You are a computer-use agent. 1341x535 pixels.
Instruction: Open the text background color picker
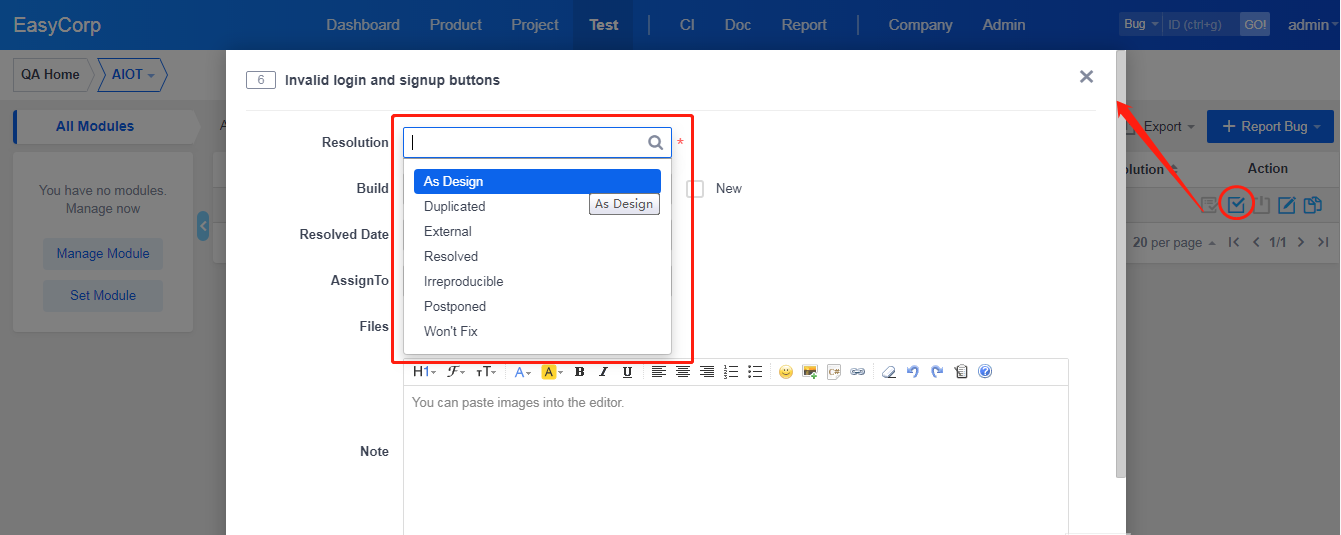[x=552, y=372]
